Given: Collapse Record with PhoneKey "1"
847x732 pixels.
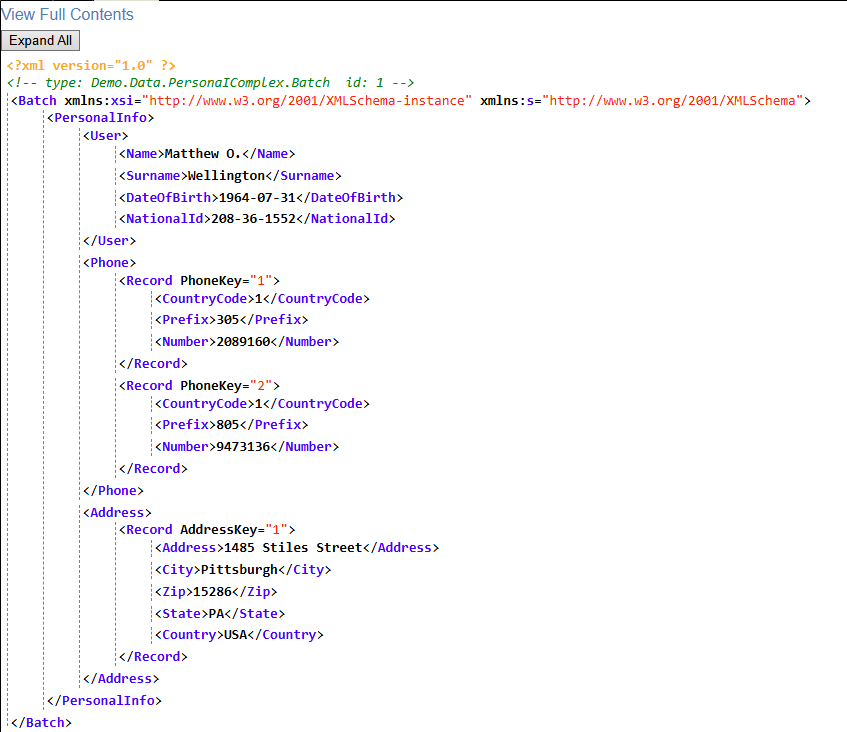Looking at the screenshot, I should coord(149,281).
